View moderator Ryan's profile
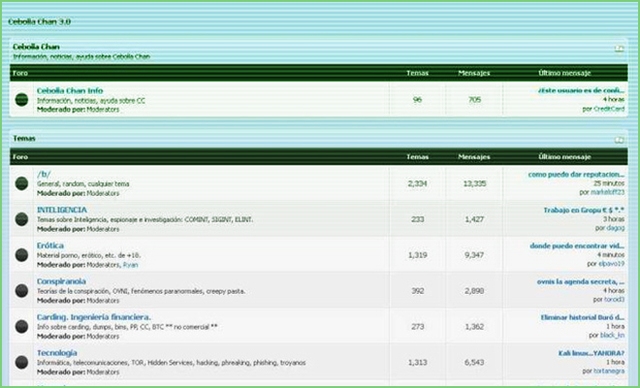 click(131, 265)
